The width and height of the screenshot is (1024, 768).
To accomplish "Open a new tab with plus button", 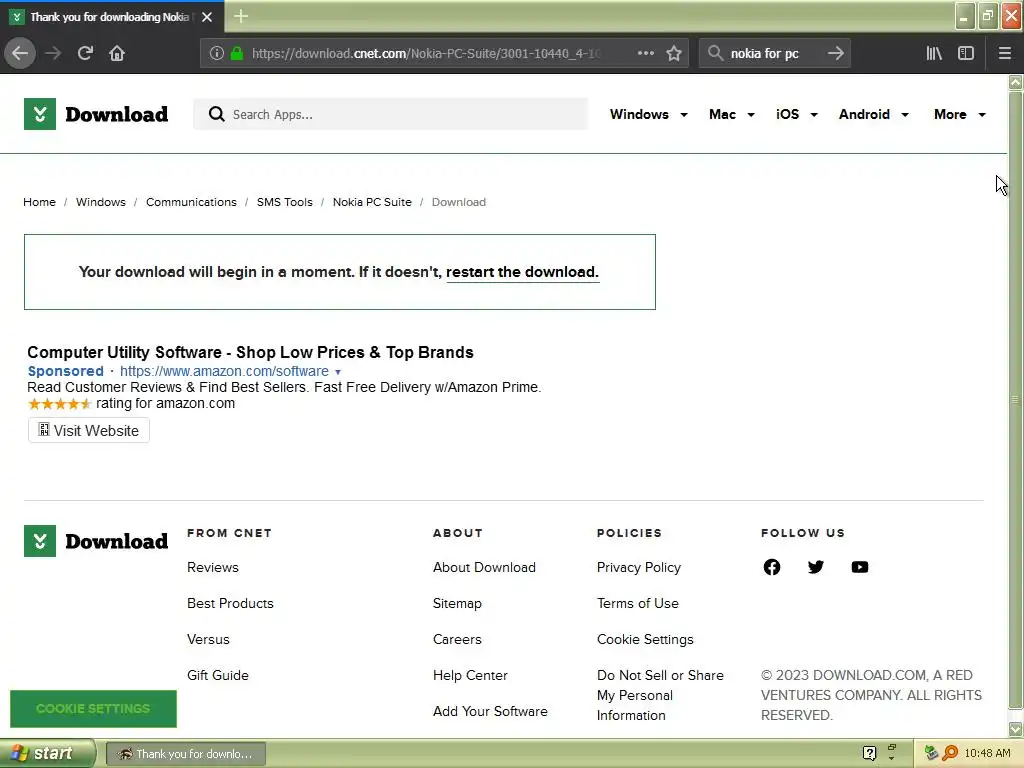I will (241, 16).
